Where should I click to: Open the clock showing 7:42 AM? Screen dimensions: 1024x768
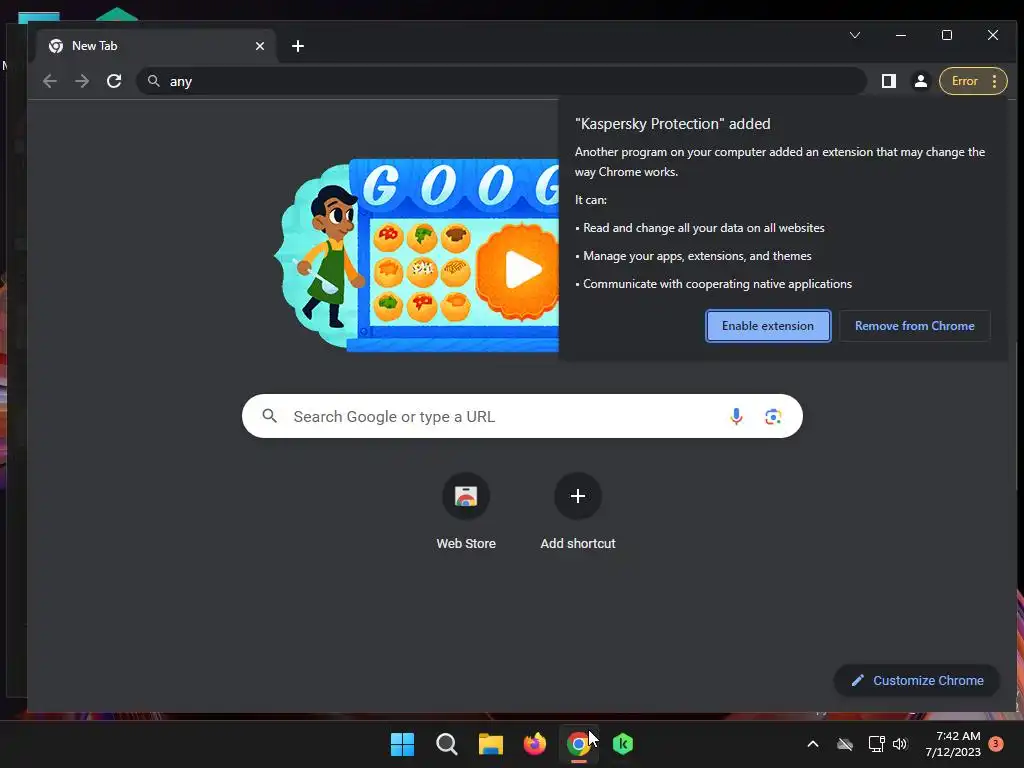click(x=953, y=744)
